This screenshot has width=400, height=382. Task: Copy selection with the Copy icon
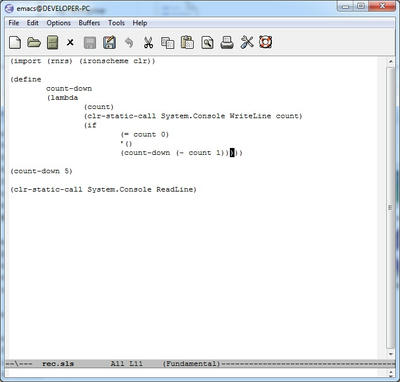coord(168,43)
